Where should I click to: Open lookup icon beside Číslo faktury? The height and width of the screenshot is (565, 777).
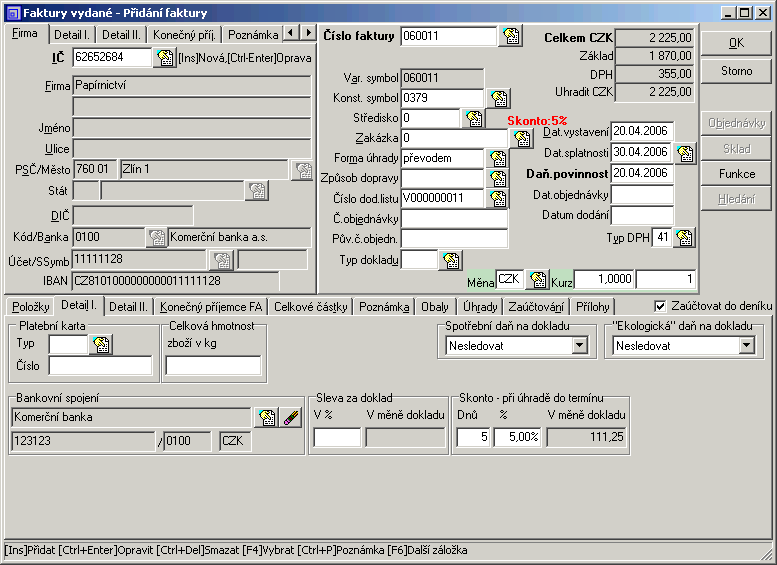click(x=511, y=36)
